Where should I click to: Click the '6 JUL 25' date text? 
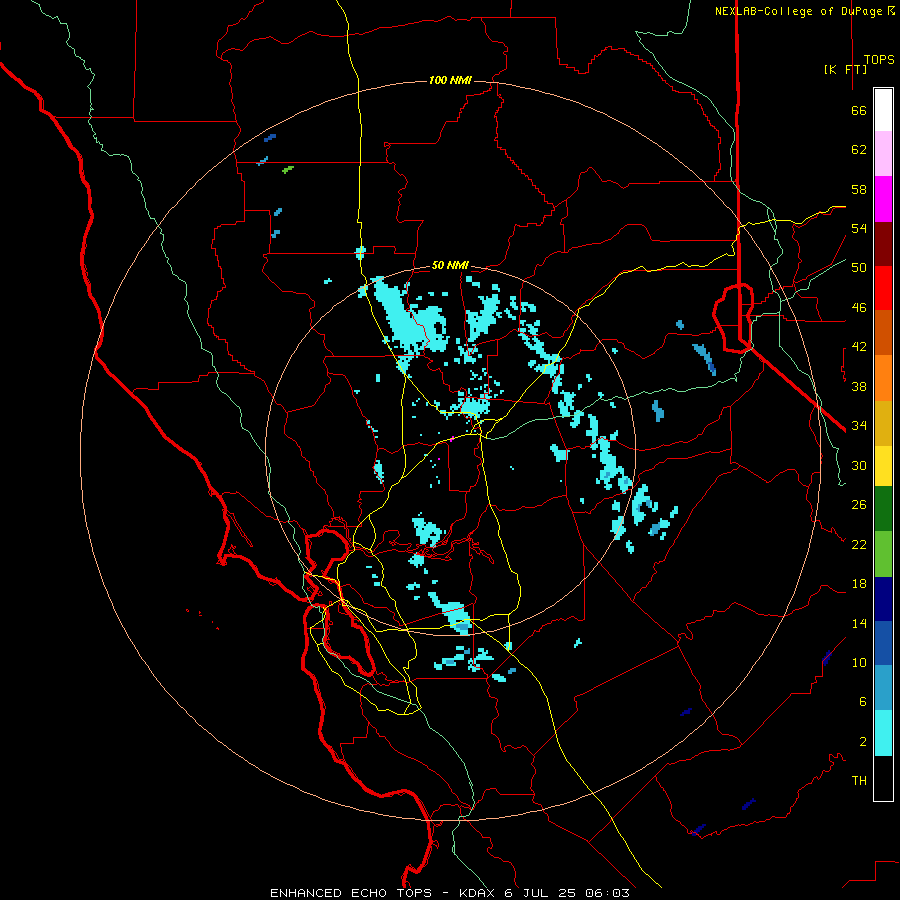[541, 893]
